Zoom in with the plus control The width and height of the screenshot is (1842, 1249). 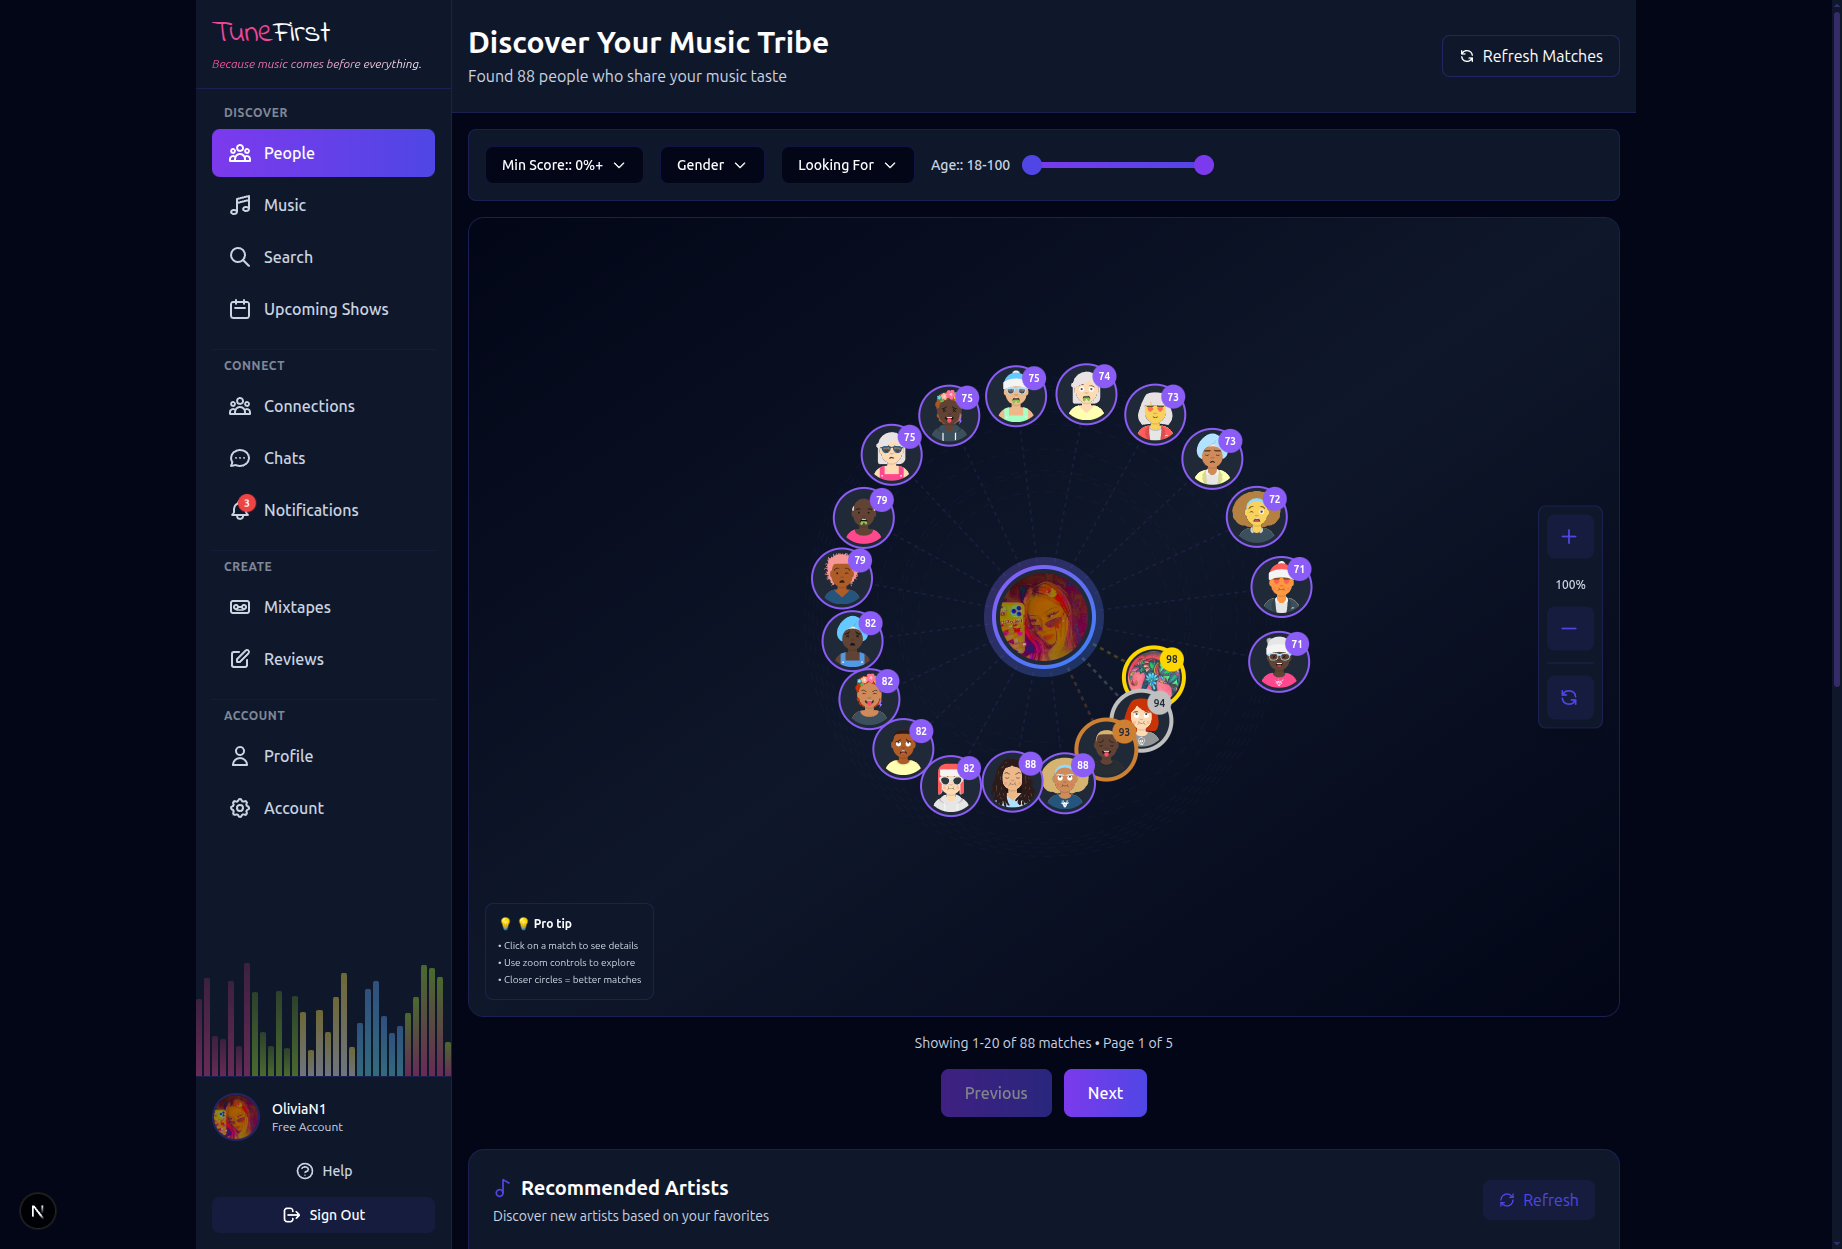[1570, 536]
